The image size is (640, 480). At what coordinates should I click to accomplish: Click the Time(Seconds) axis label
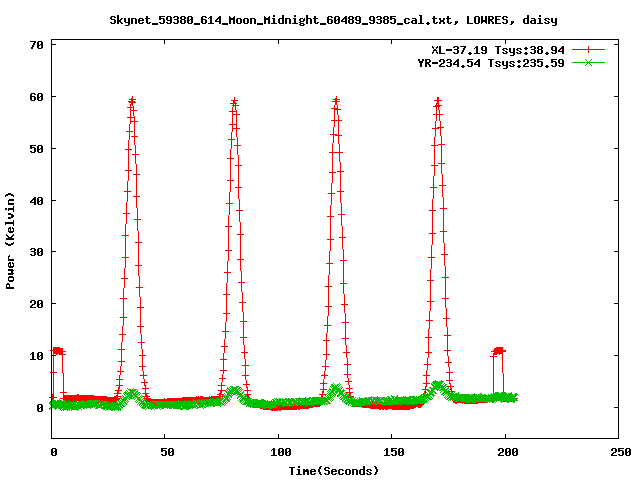[x=333, y=471]
